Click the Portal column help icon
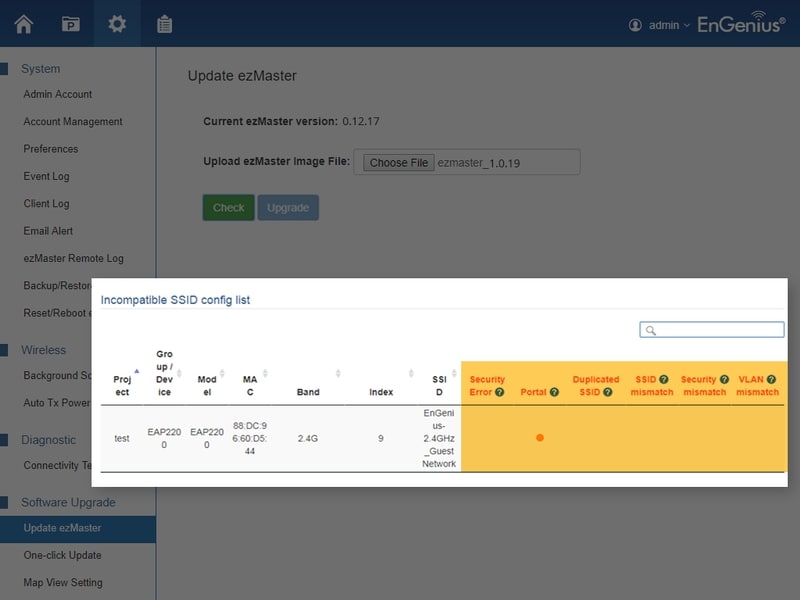 554,392
